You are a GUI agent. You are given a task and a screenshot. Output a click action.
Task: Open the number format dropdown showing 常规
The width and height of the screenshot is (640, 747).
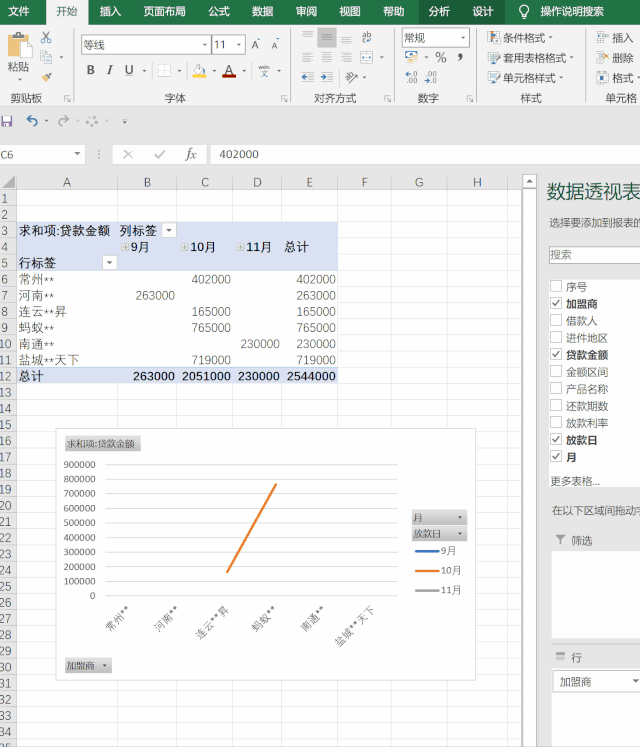(x=463, y=38)
